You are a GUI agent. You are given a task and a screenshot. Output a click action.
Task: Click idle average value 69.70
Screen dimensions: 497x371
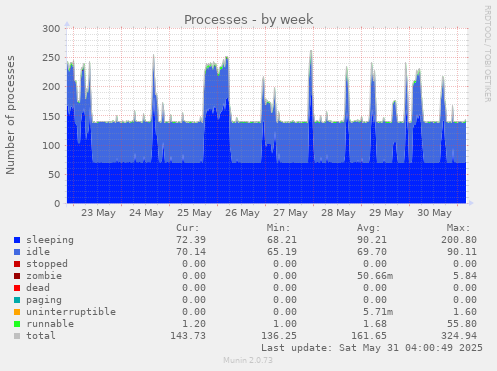[x=372, y=252]
